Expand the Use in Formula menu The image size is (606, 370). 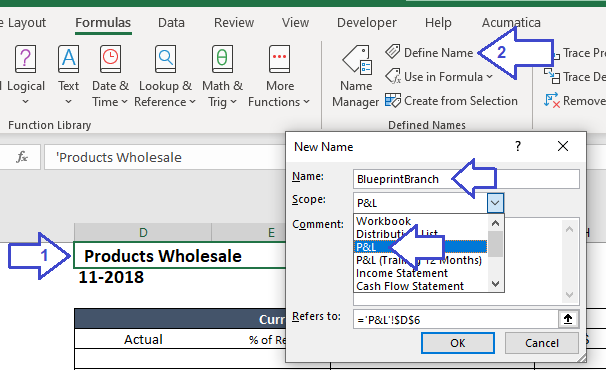tap(439, 77)
